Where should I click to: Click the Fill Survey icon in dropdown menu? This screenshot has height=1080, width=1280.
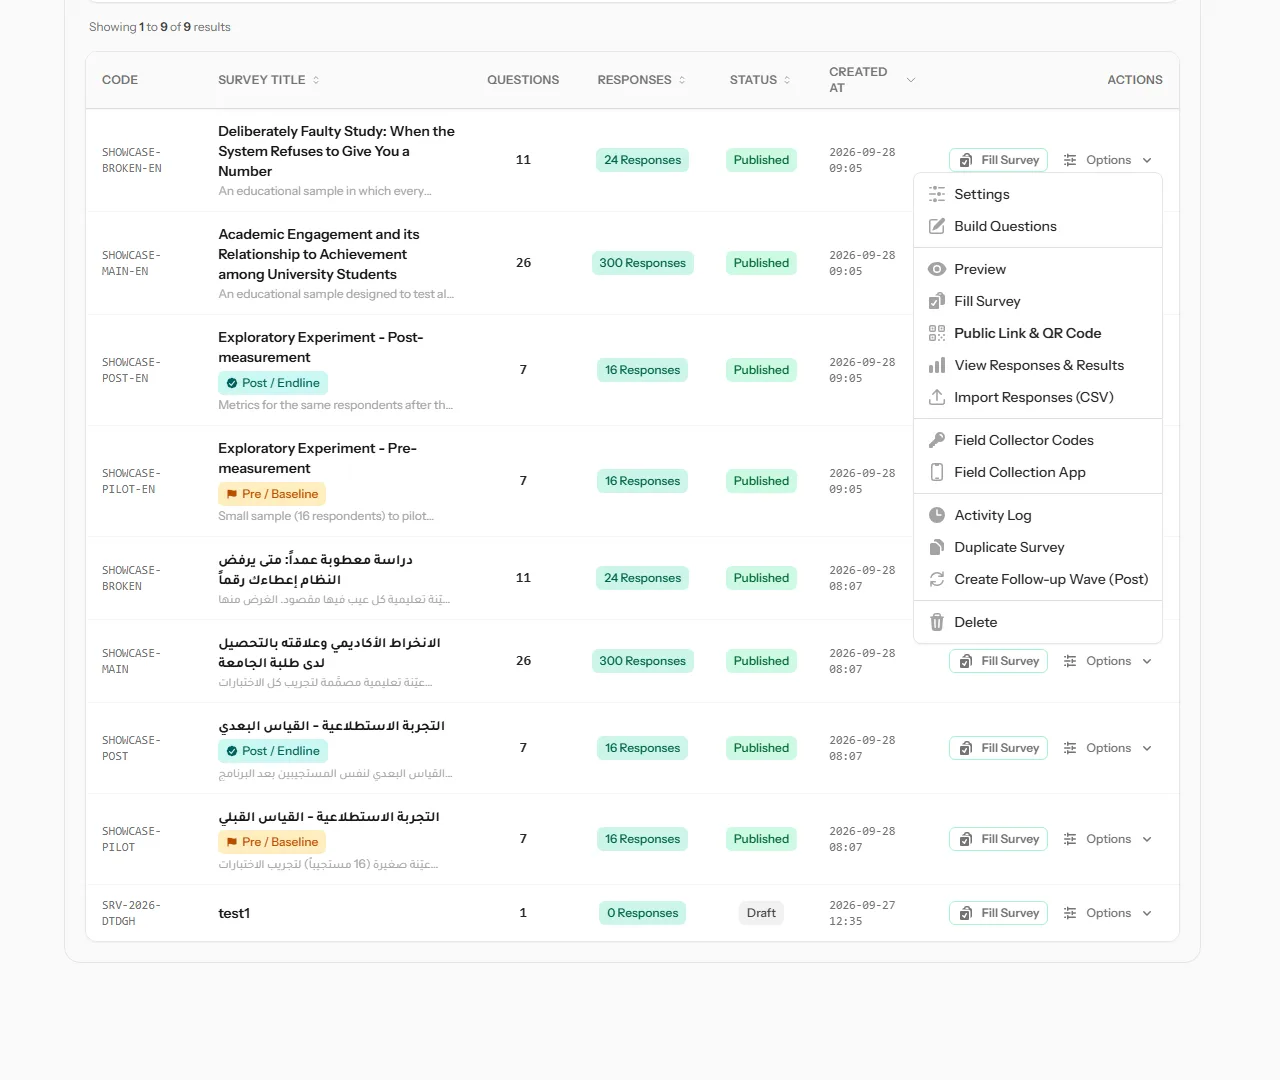[x=937, y=301]
